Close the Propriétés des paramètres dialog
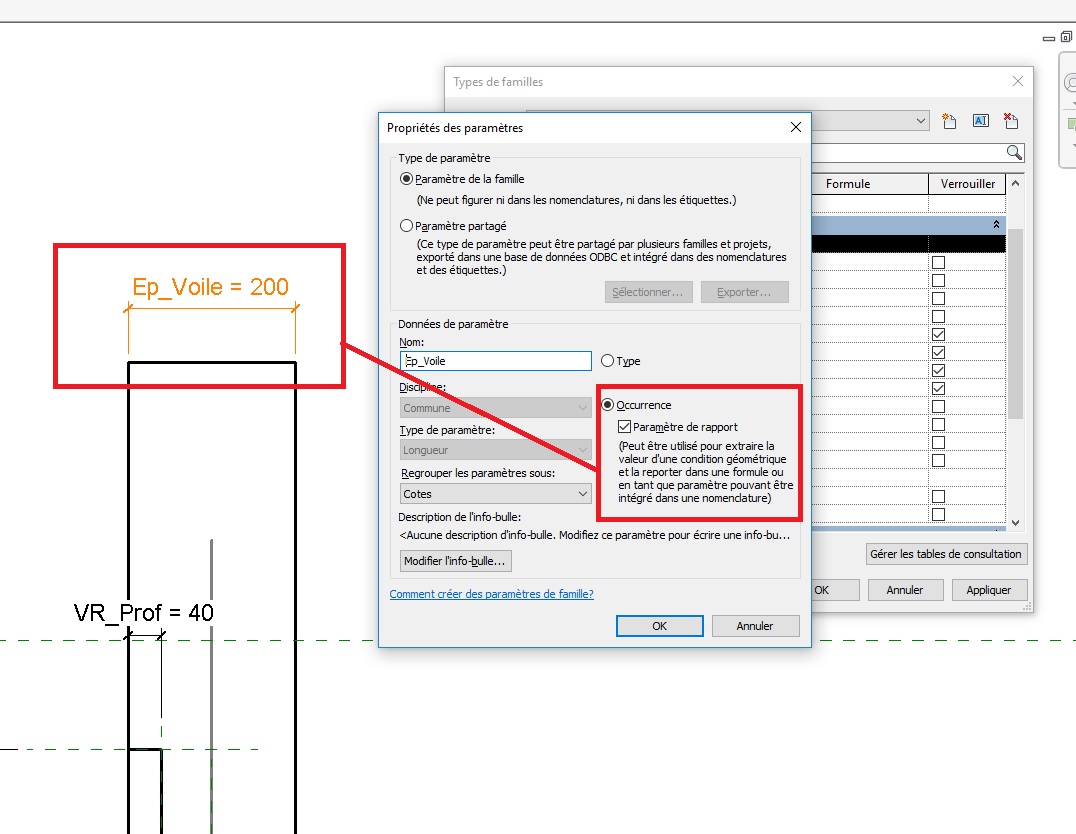Screen dimensions: 1076x834 coord(796,127)
